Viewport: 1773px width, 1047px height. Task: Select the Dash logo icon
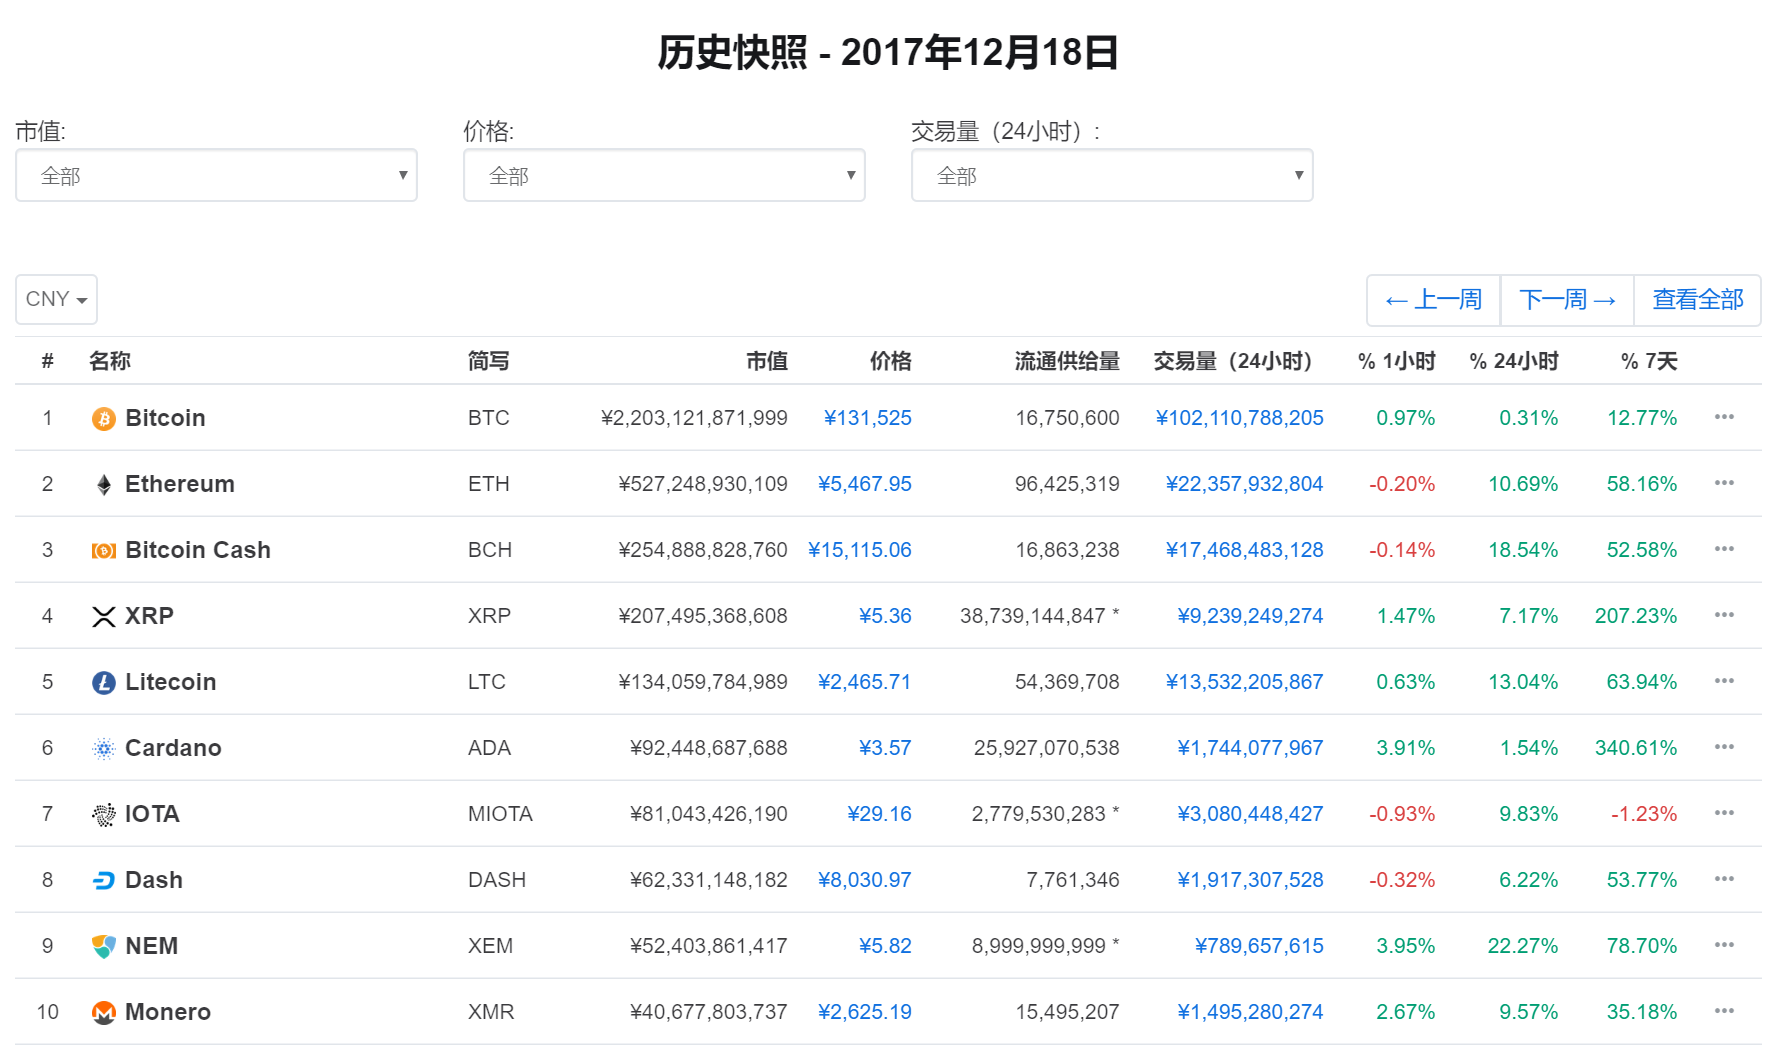[x=103, y=880]
